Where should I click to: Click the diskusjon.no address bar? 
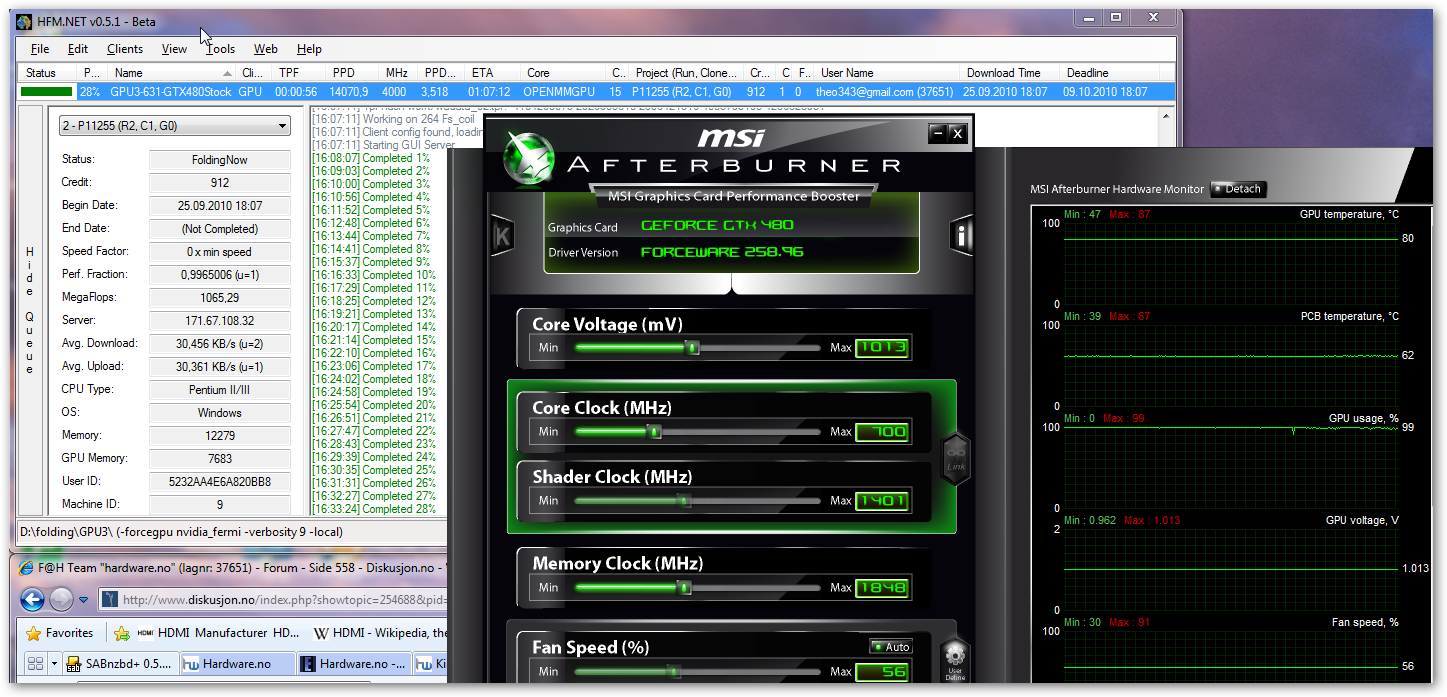pos(273,599)
